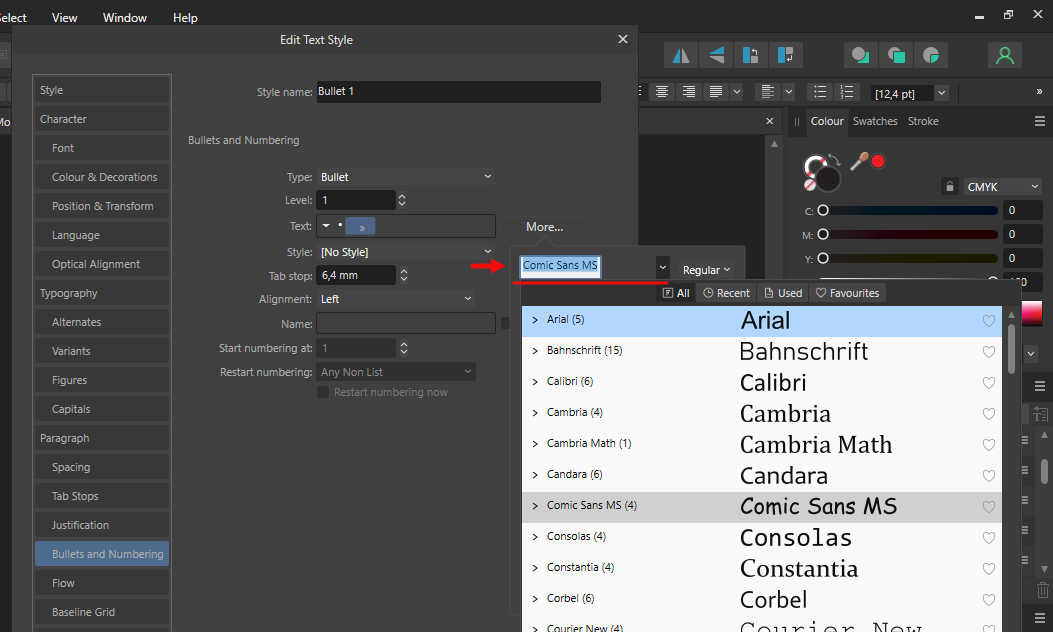Switch to the Colour tab

(x=827, y=121)
